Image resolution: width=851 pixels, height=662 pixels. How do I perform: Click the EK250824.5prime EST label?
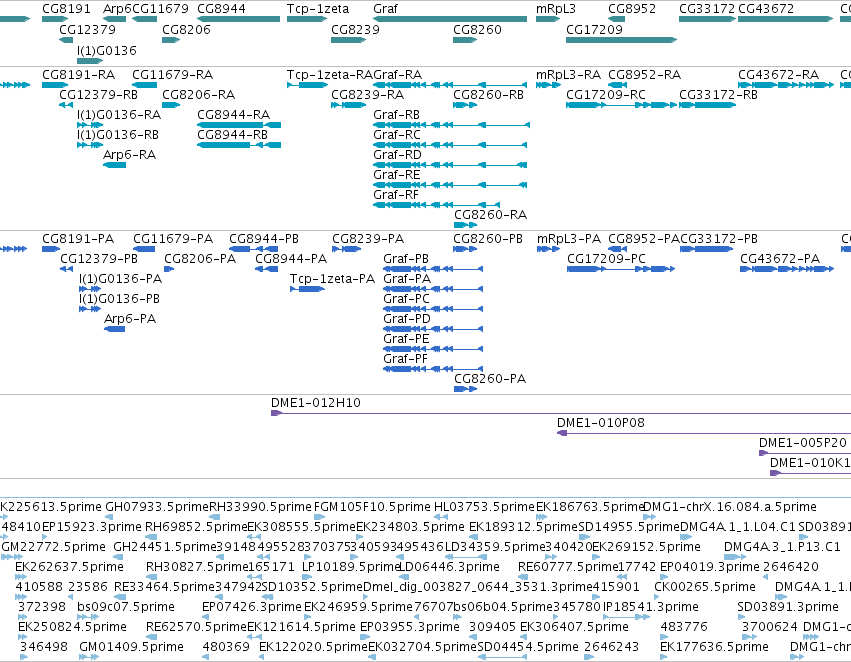tap(72, 627)
